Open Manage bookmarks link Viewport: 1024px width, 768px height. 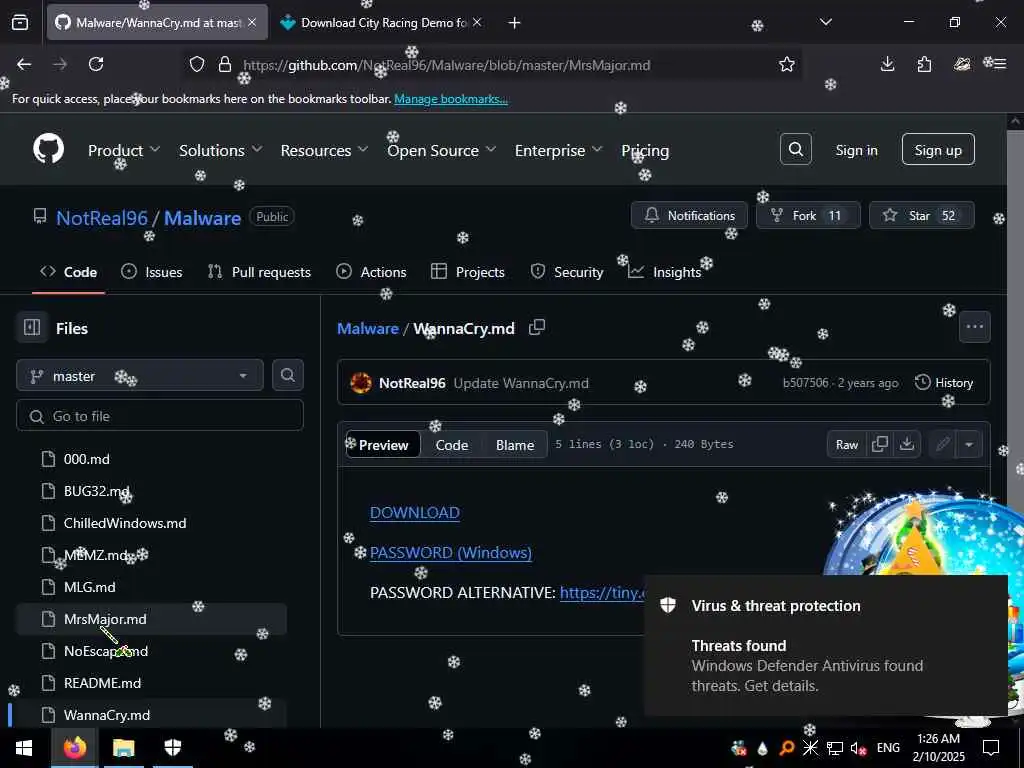pos(451,99)
